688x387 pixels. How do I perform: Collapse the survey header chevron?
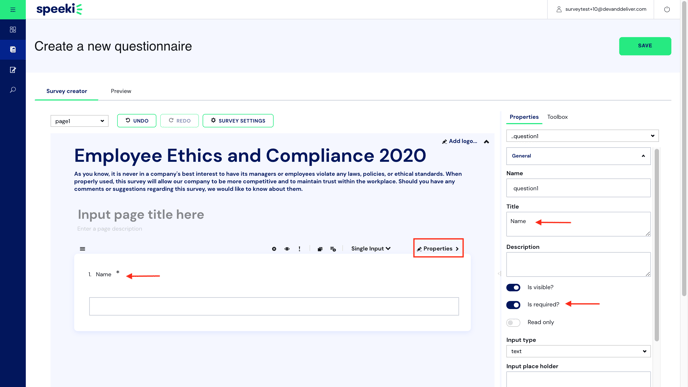tap(486, 141)
